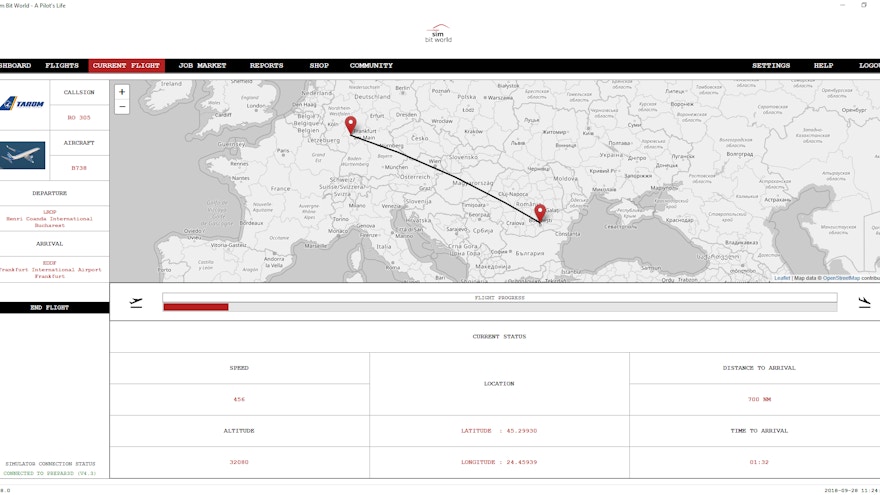Select aircraft type B738
This screenshot has width=880, height=495.
tap(79, 168)
